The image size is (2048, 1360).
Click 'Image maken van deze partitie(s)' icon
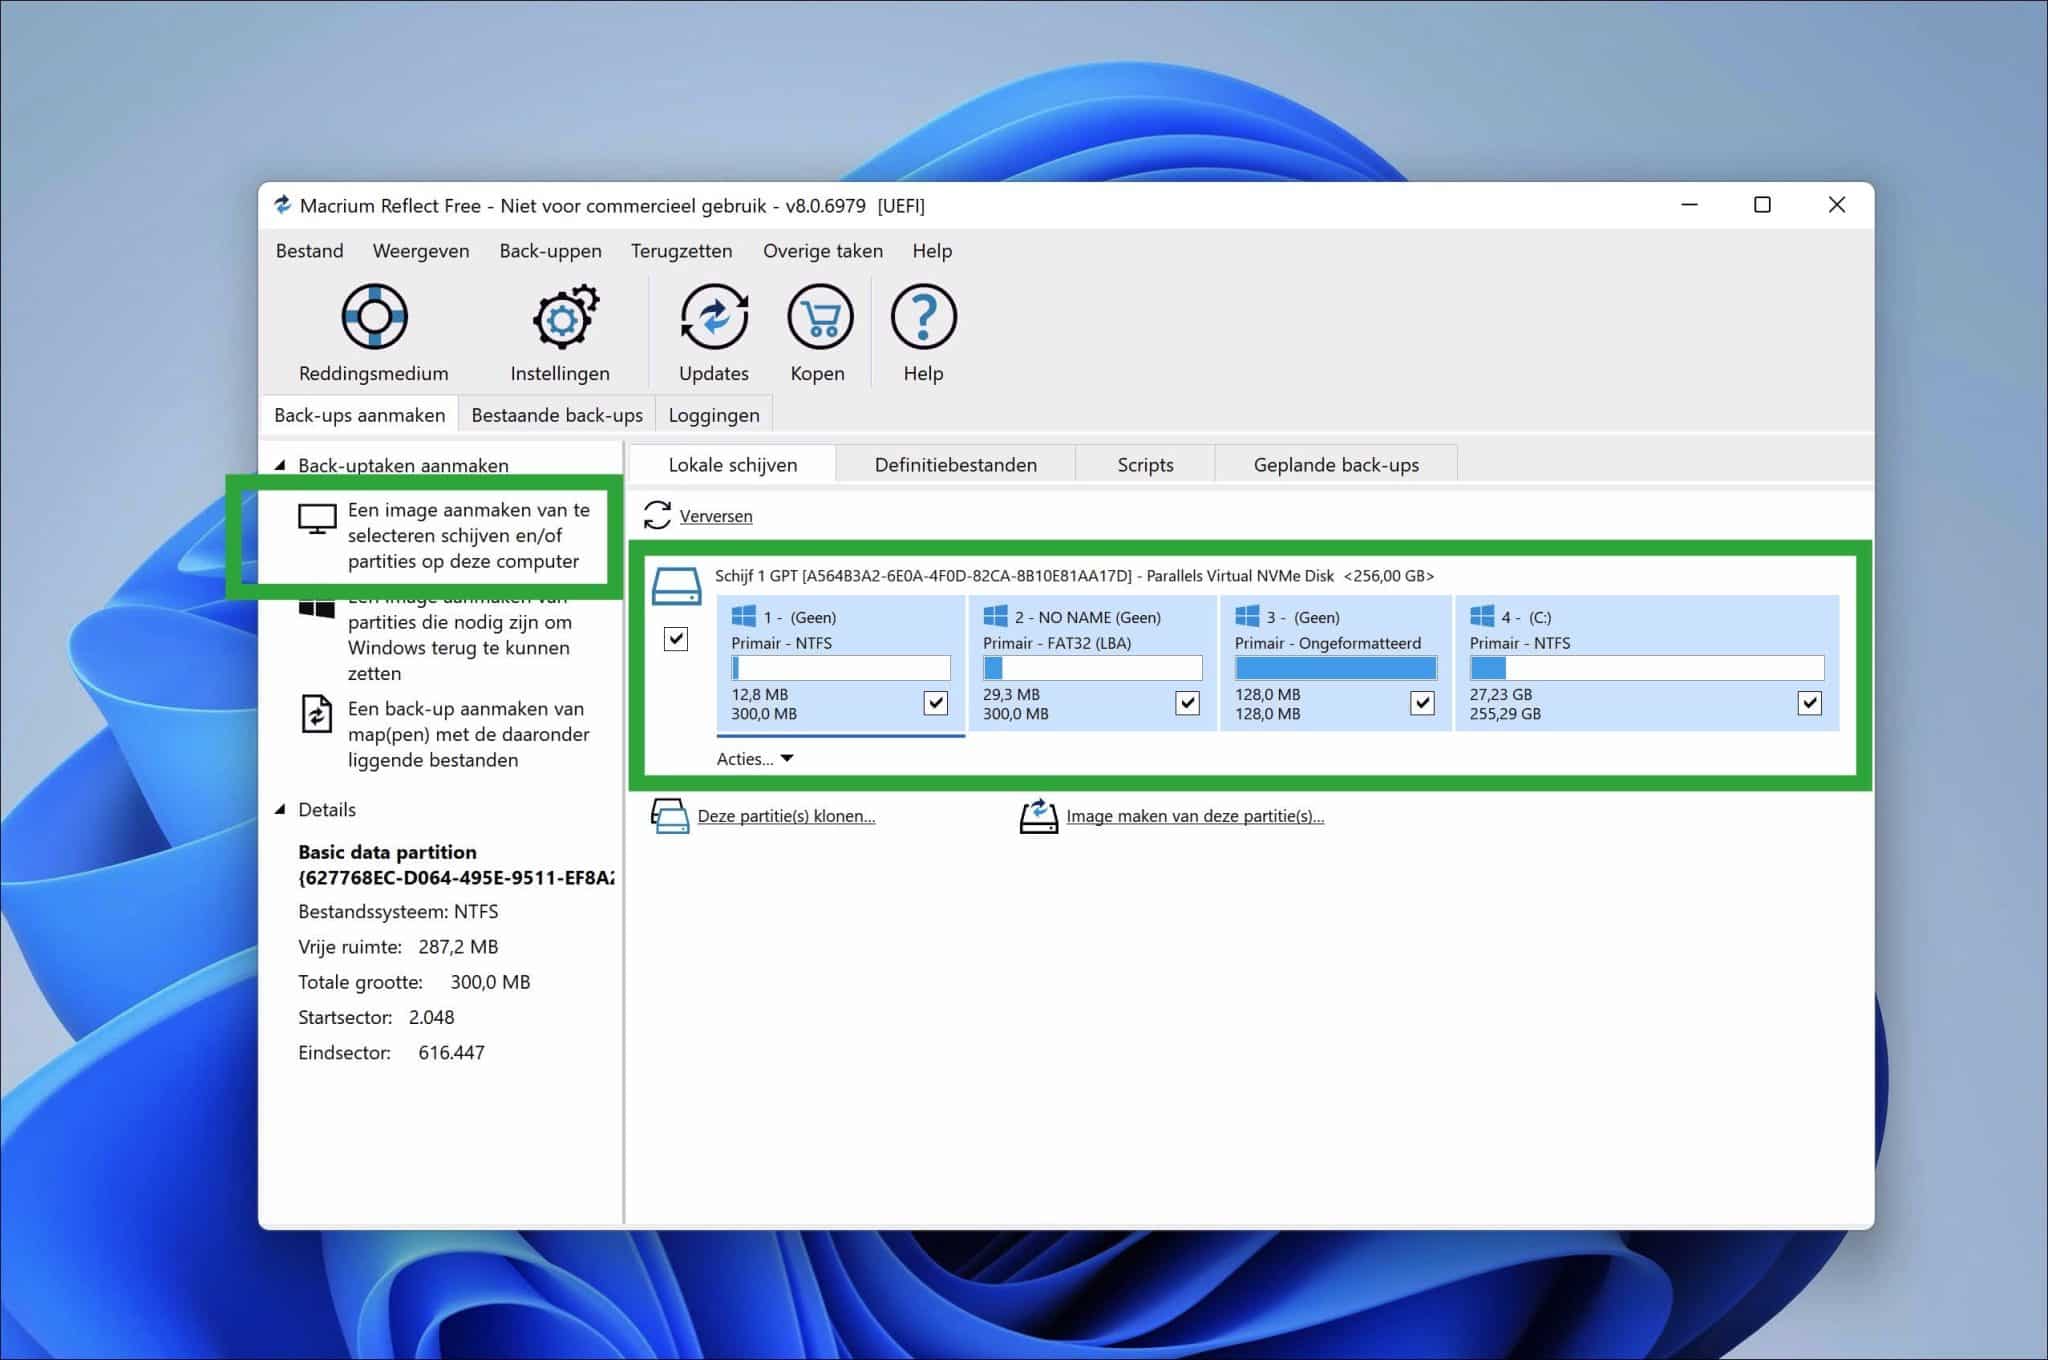click(1038, 816)
